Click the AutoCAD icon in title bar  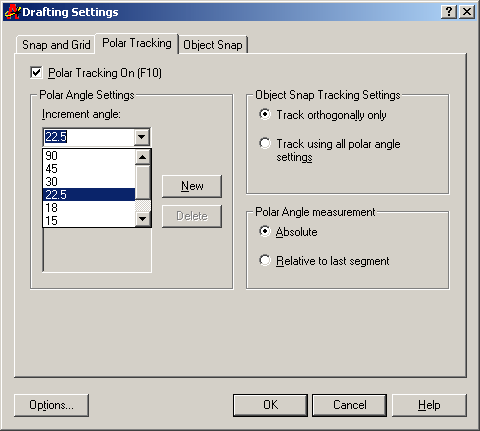pos(12,12)
